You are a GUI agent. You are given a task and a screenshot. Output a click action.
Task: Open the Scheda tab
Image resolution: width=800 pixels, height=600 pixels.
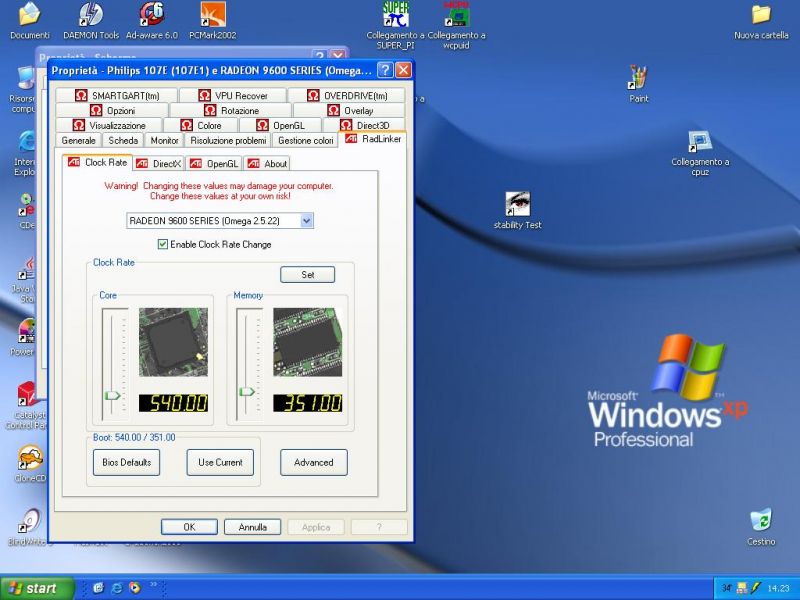click(123, 140)
